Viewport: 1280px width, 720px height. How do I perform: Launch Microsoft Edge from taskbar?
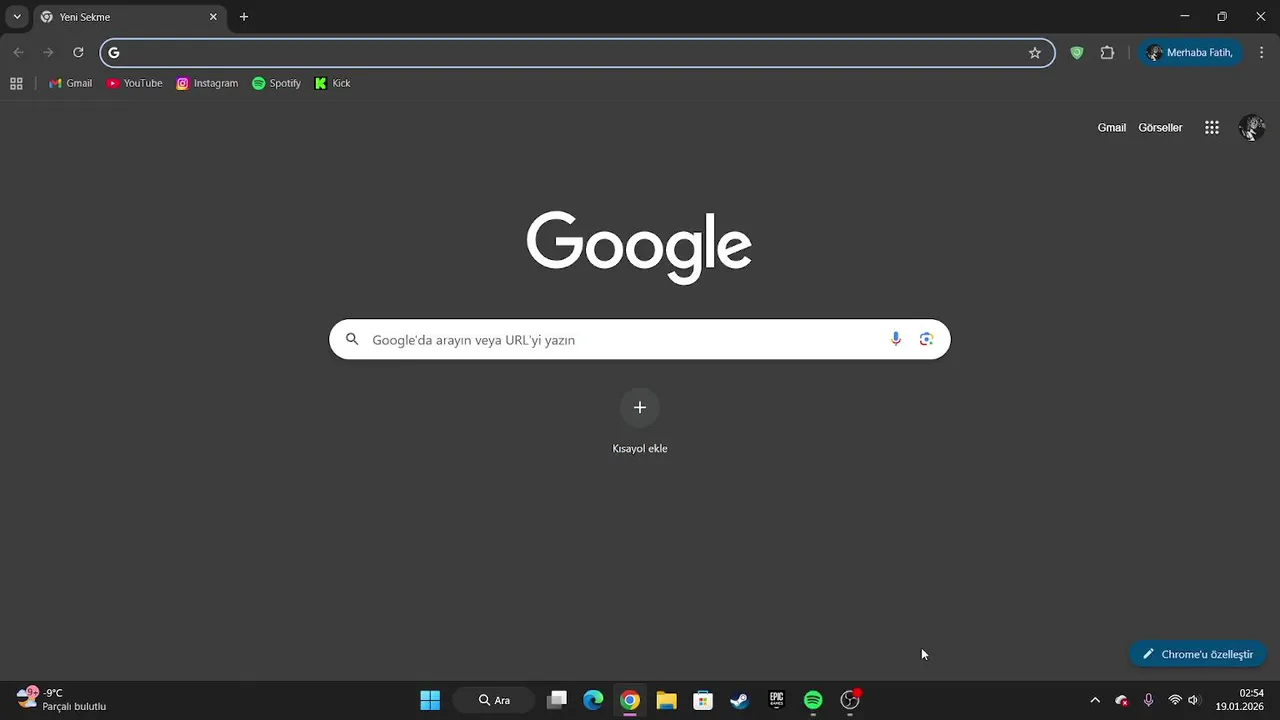point(593,700)
